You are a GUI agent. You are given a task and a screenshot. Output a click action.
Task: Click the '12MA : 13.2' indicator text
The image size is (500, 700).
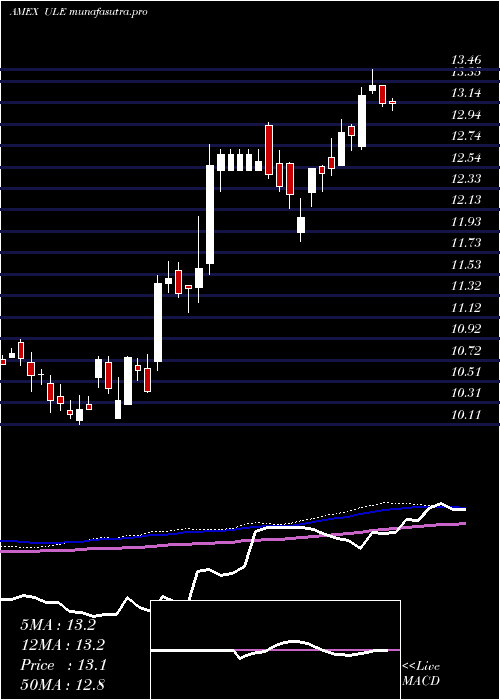pos(62,645)
